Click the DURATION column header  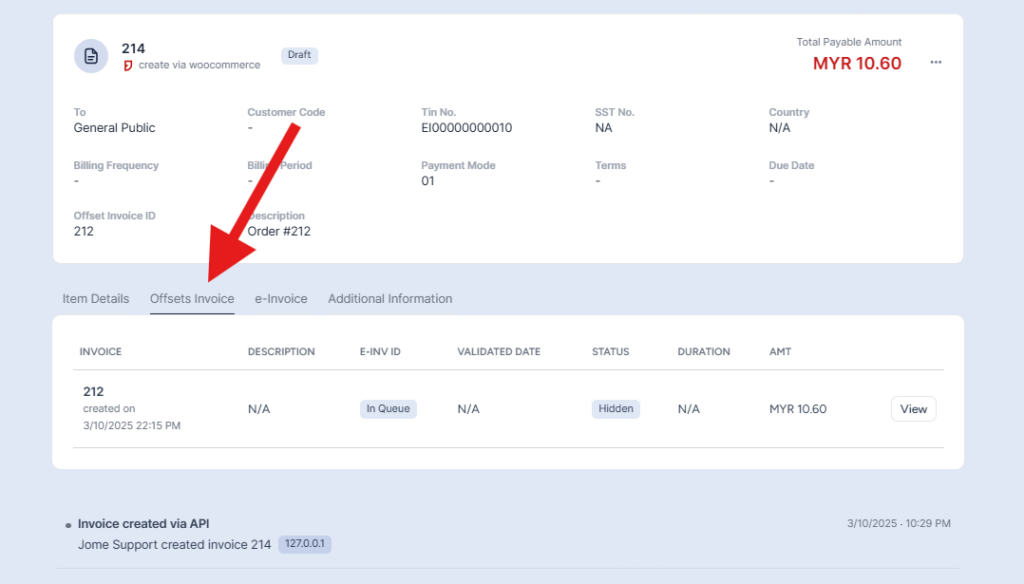703,351
